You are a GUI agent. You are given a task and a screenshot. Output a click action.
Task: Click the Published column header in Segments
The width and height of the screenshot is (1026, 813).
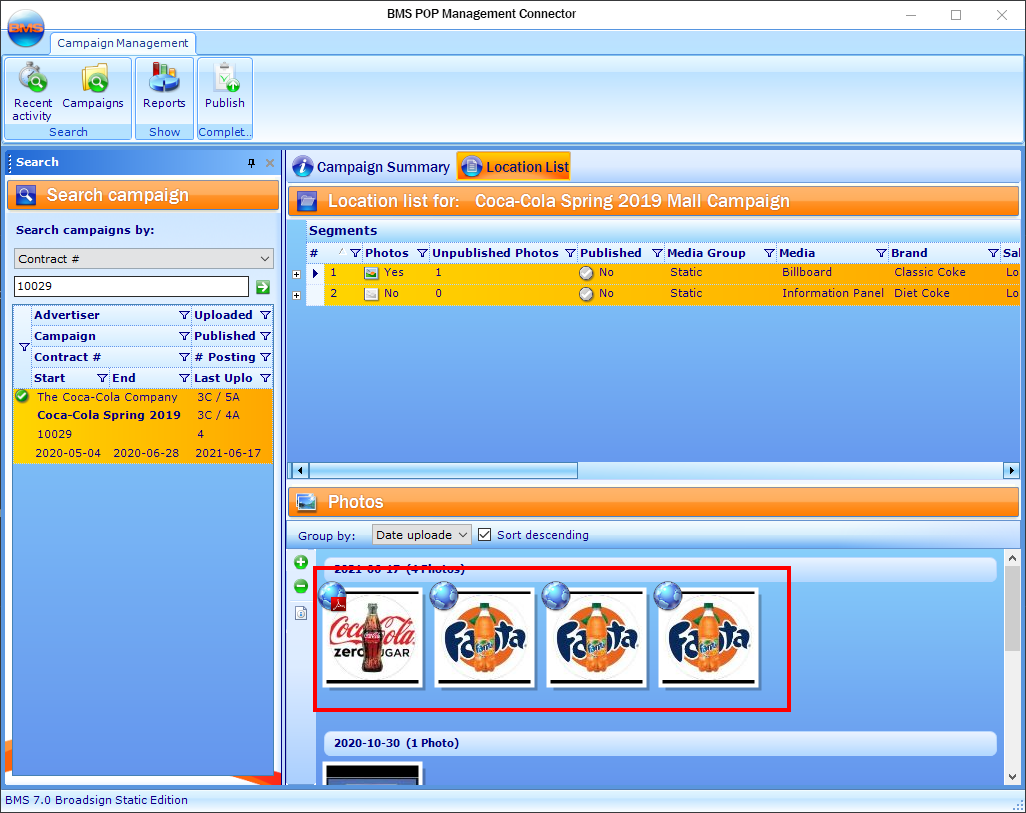(610, 253)
